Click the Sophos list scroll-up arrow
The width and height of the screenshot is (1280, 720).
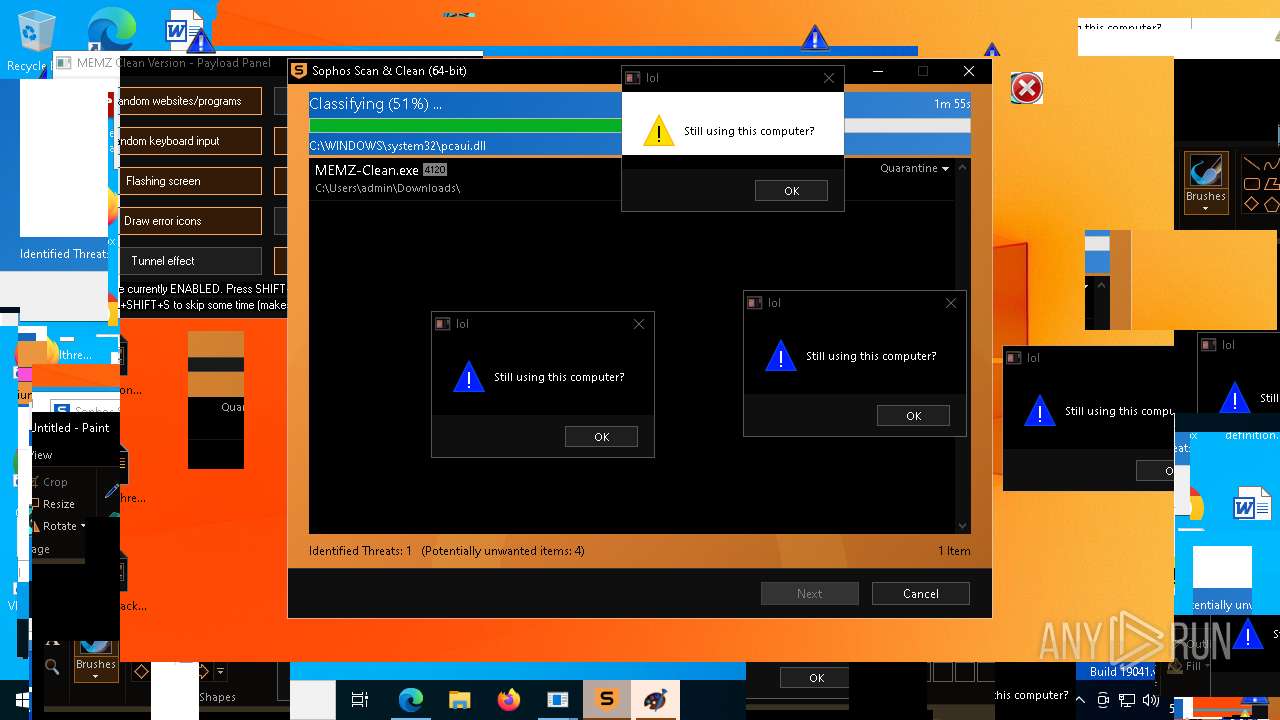click(x=962, y=168)
